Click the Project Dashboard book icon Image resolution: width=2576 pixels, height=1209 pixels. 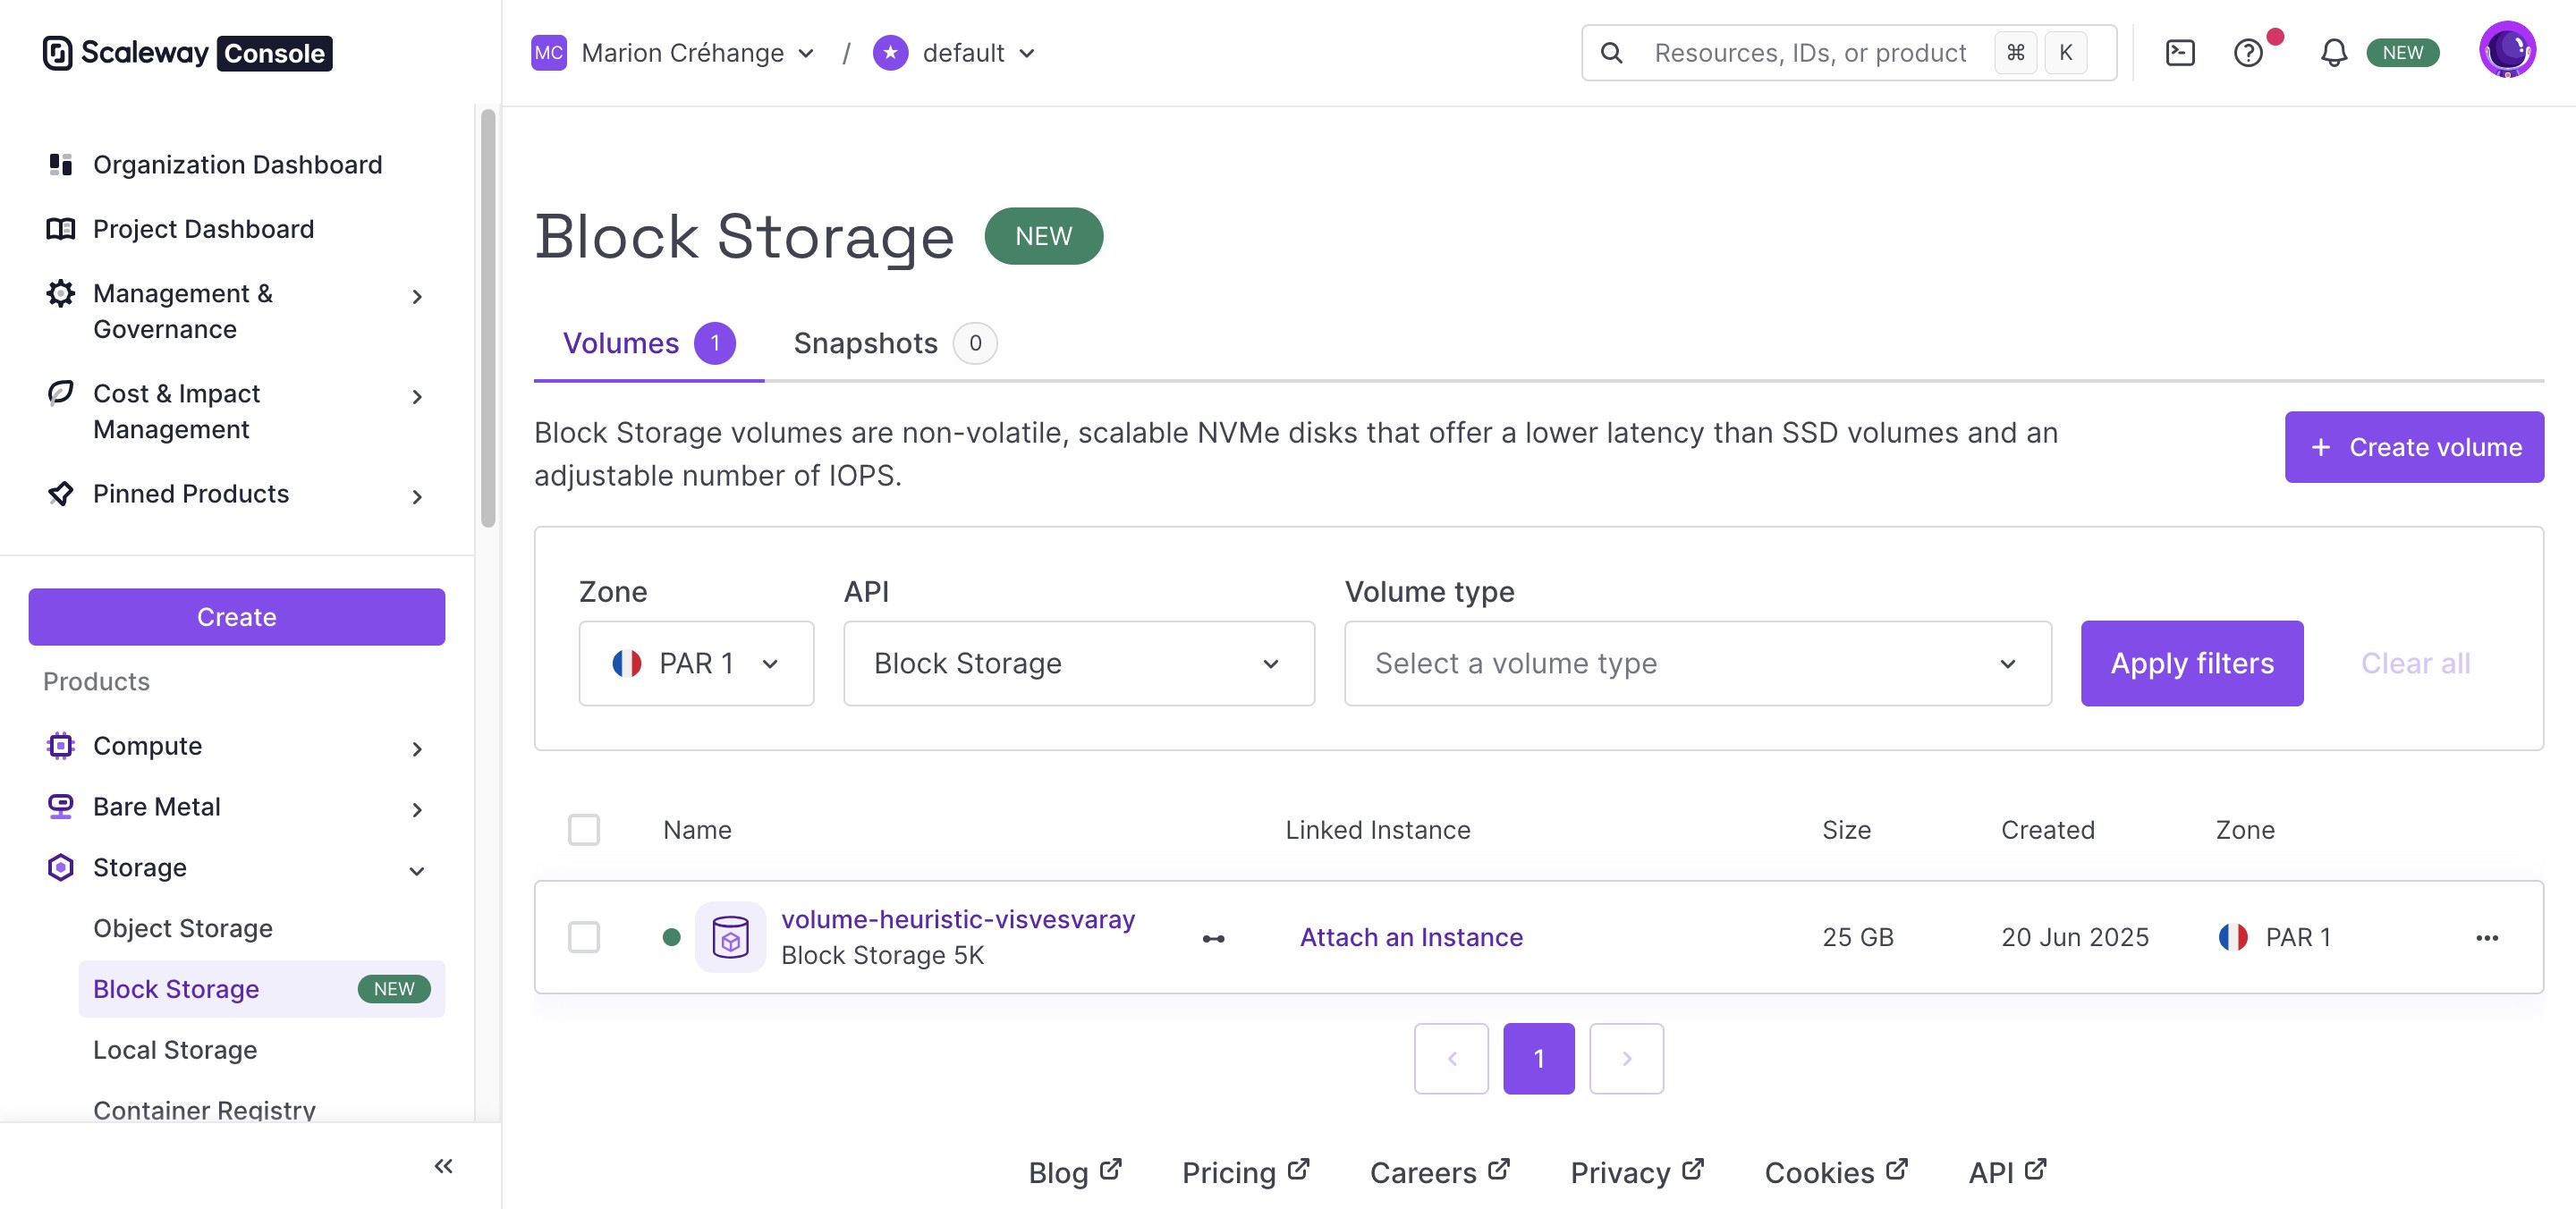[61, 229]
